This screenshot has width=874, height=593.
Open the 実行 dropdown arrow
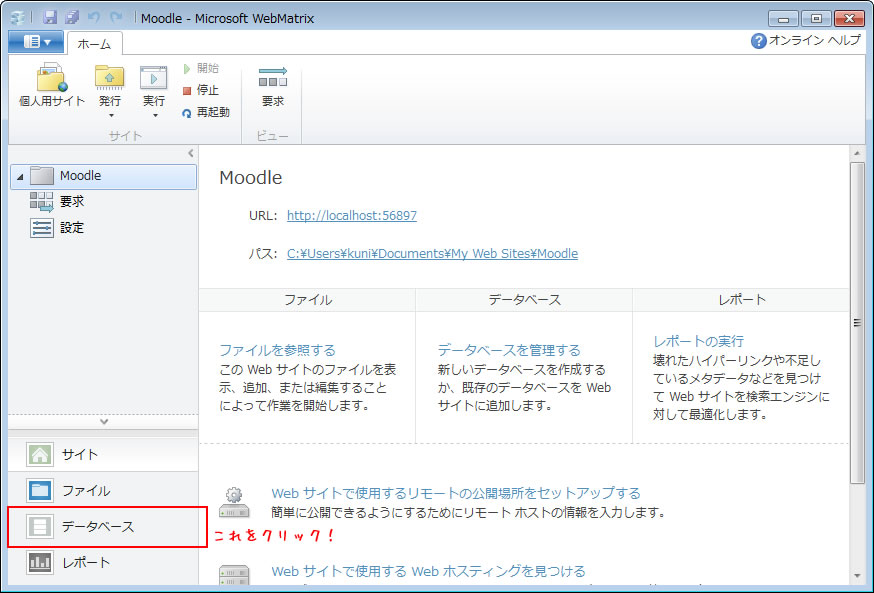[x=153, y=115]
